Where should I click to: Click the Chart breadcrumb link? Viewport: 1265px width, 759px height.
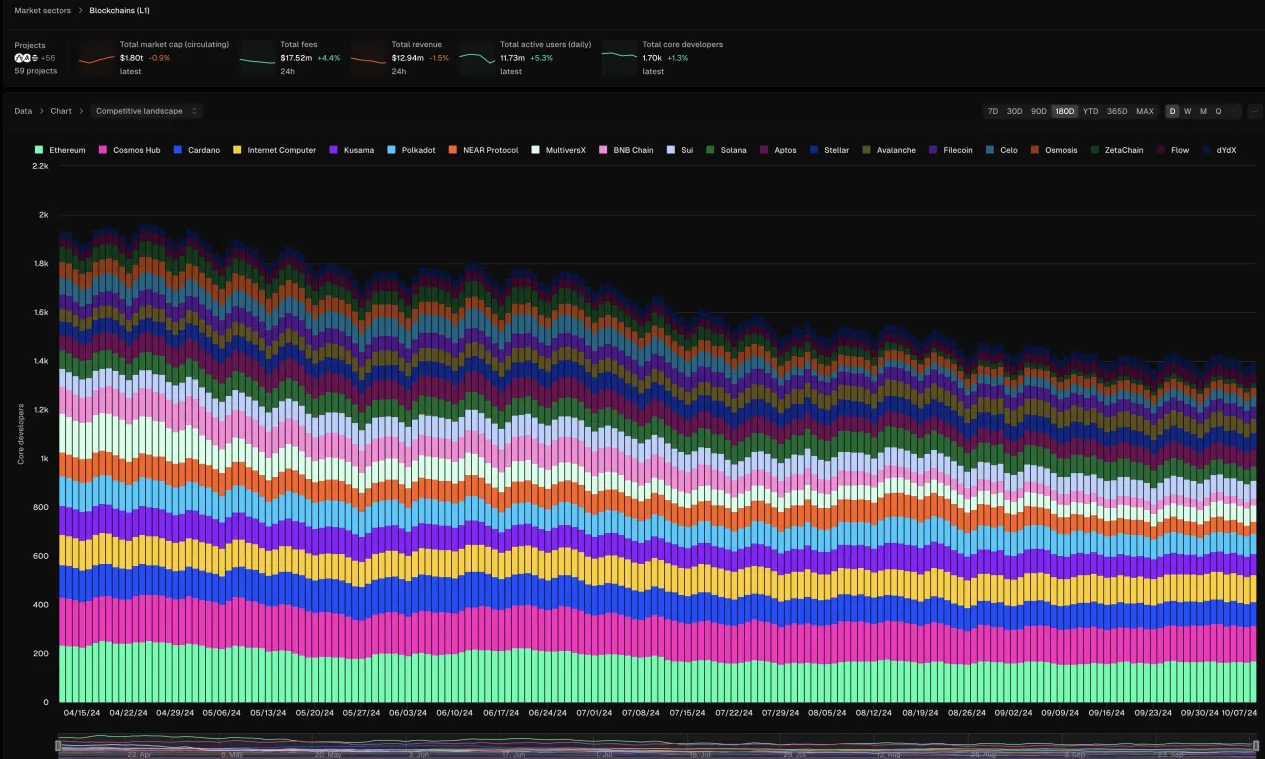(61, 111)
